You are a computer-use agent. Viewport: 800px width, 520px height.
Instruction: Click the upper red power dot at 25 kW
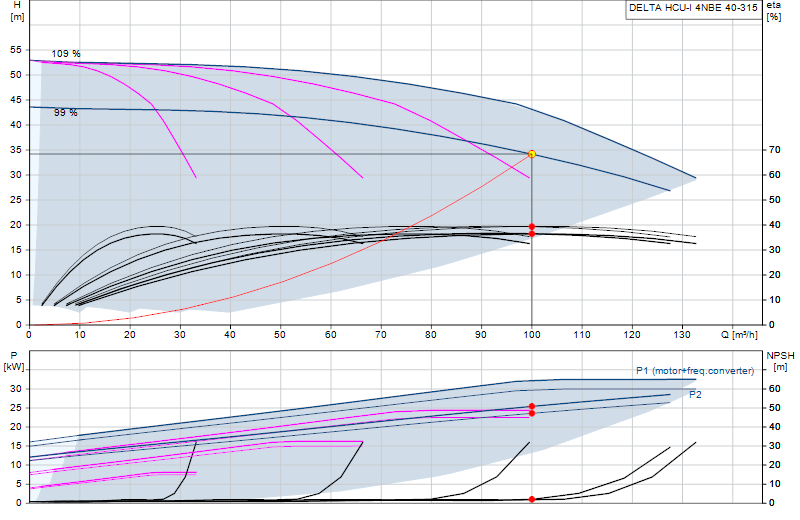click(x=532, y=407)
